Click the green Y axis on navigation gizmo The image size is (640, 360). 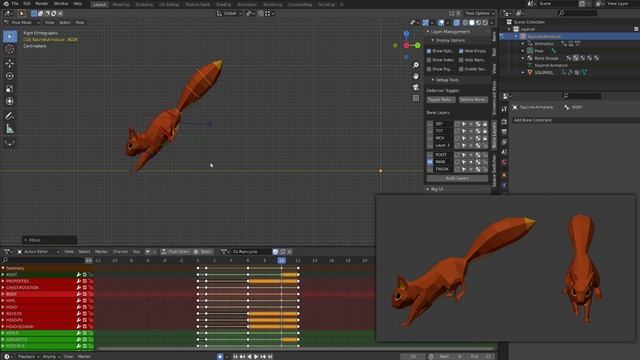pyautogui.click(x=418, y=45)
